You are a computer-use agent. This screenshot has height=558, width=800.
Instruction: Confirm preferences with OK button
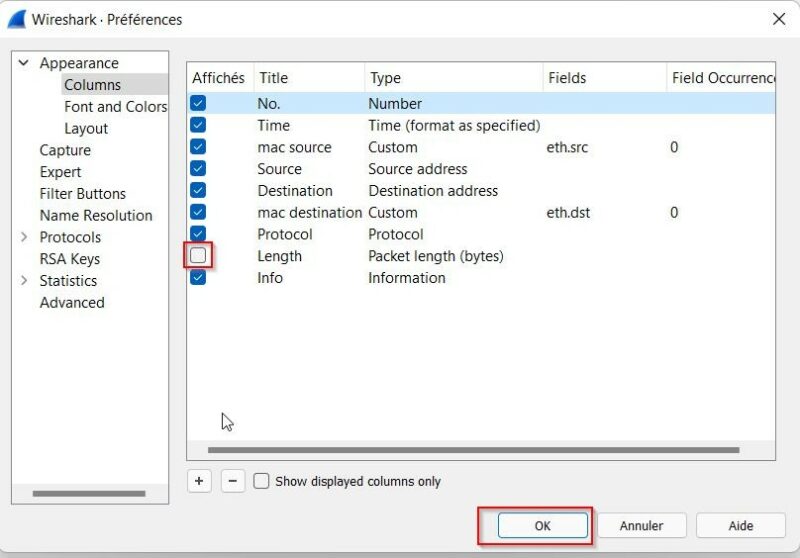point(542,526)
